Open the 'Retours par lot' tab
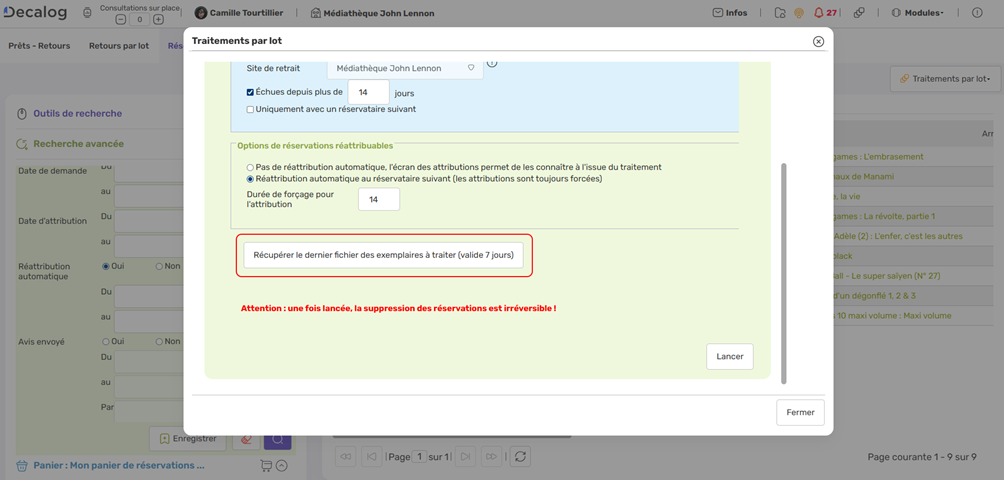The height and width of the screenshot is (480, 1004). (x=118, y=46)
